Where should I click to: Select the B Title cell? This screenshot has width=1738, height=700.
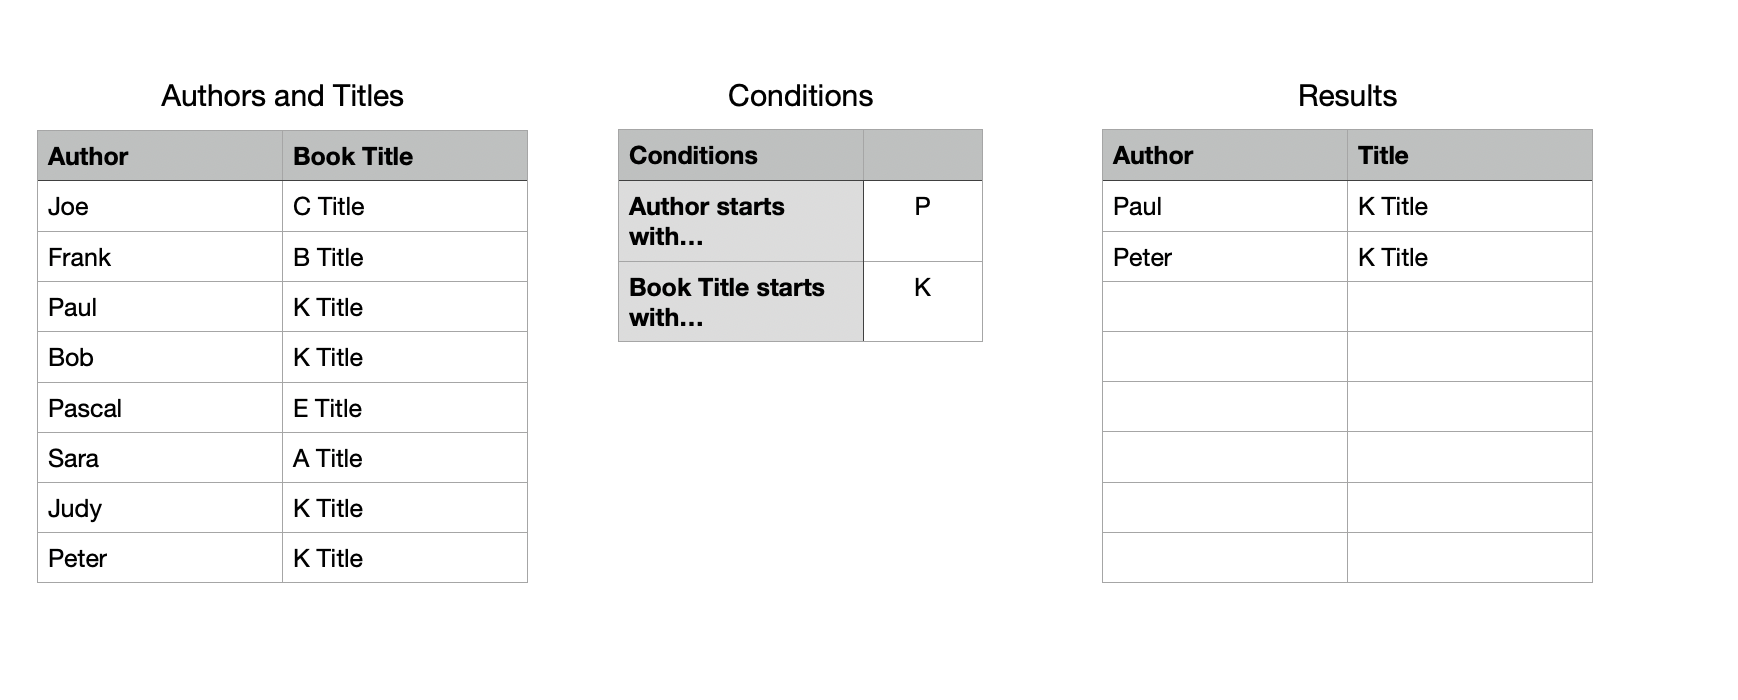tap(405, 257)
